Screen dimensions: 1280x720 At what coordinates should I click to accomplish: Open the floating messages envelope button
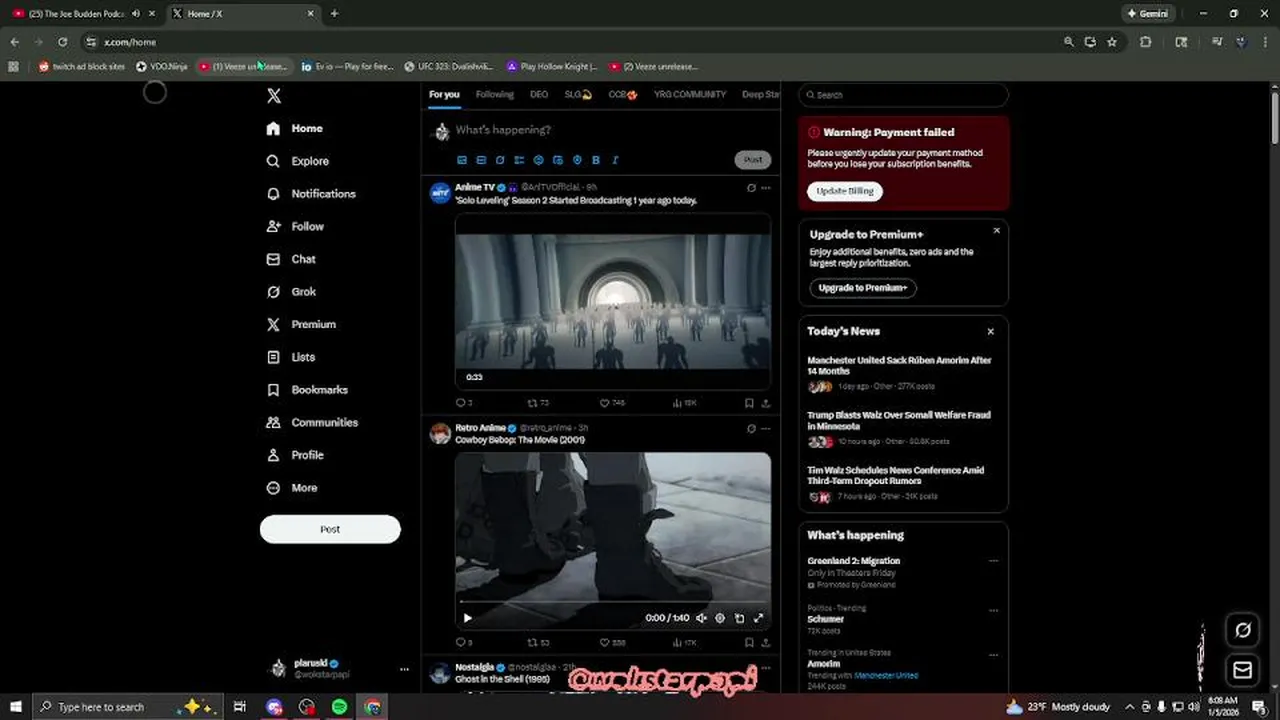coord(1243,670)
